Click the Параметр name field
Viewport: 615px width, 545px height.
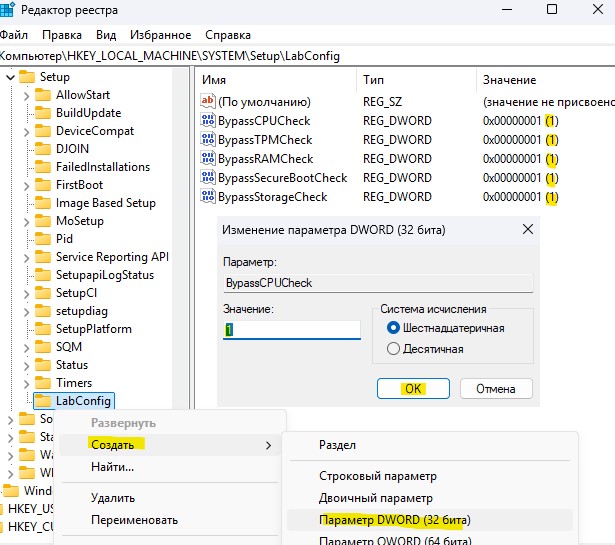(378, 283)
